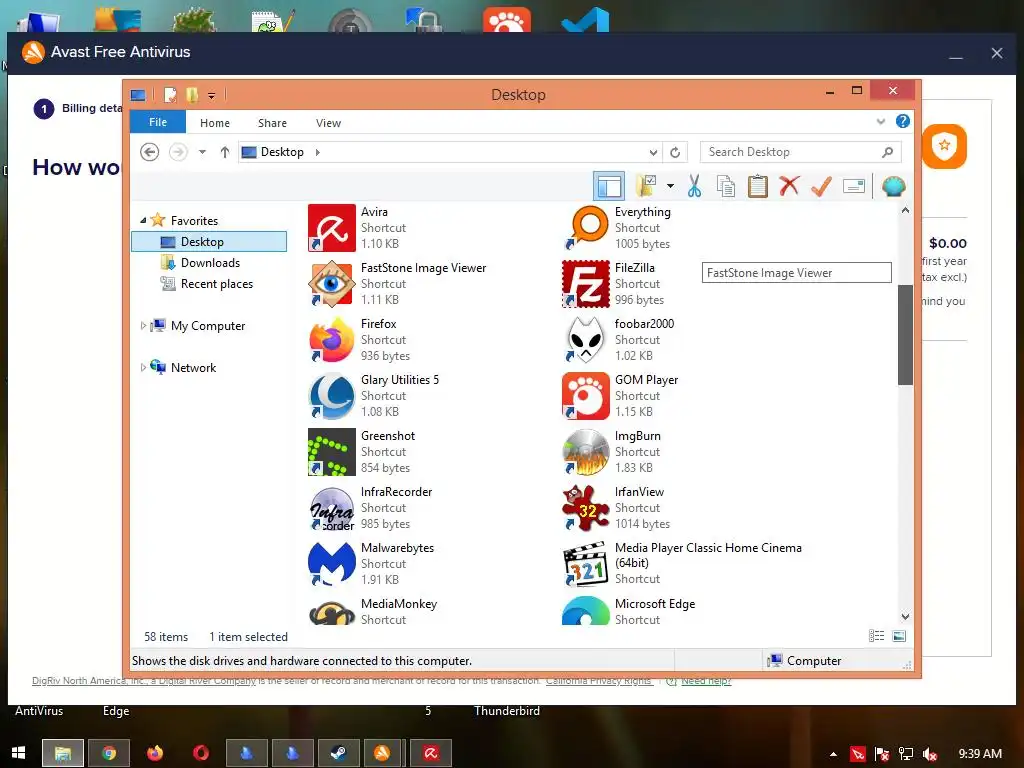Expand the Network tree node
This screenshot has height=768, width=1024.
pyautogui.click(x=143, y=367)
